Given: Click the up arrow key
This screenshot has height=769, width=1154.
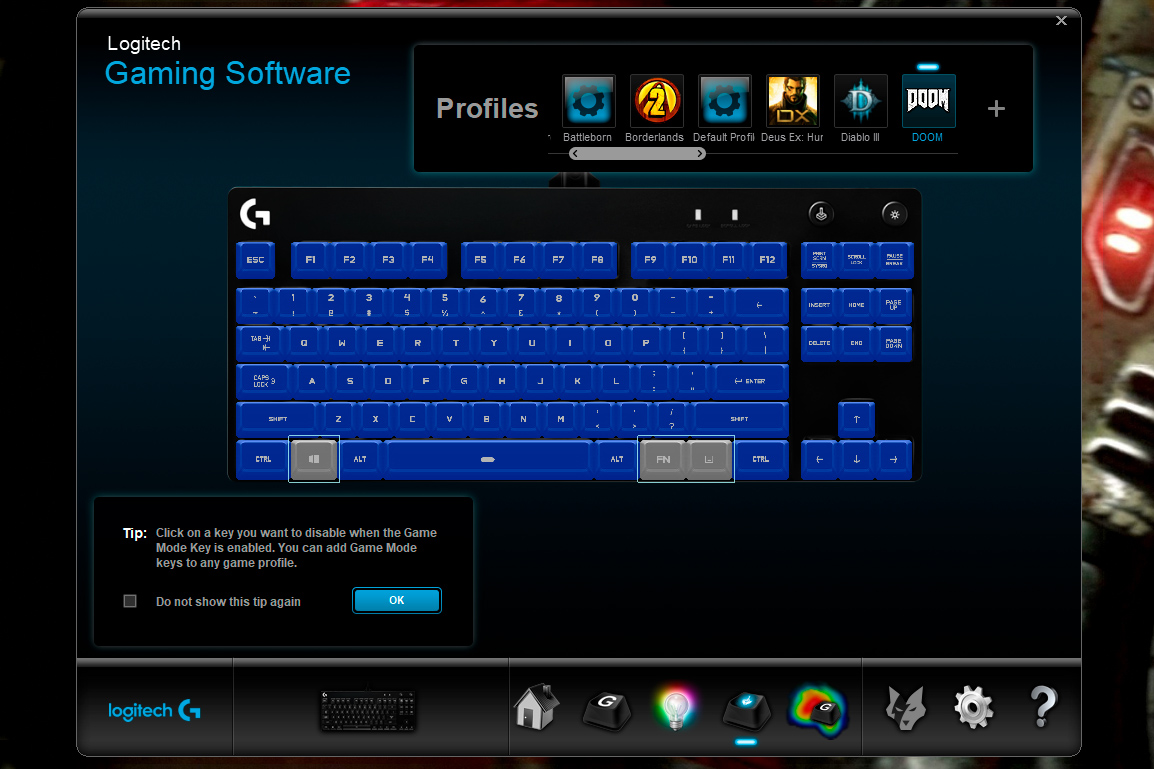Looking at the screenshot, I should pos(857,419).
